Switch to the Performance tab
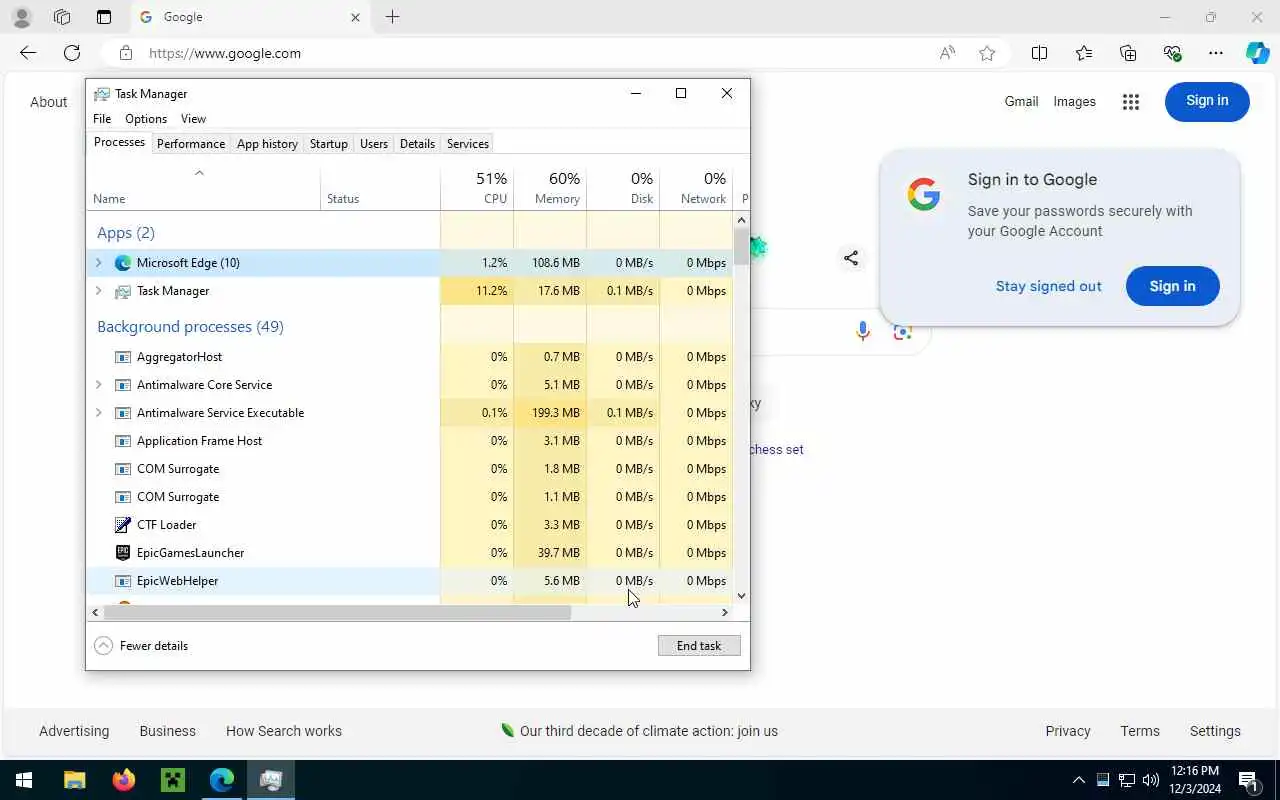Screen dimensions: 1280x800 [x=191, y=143]
